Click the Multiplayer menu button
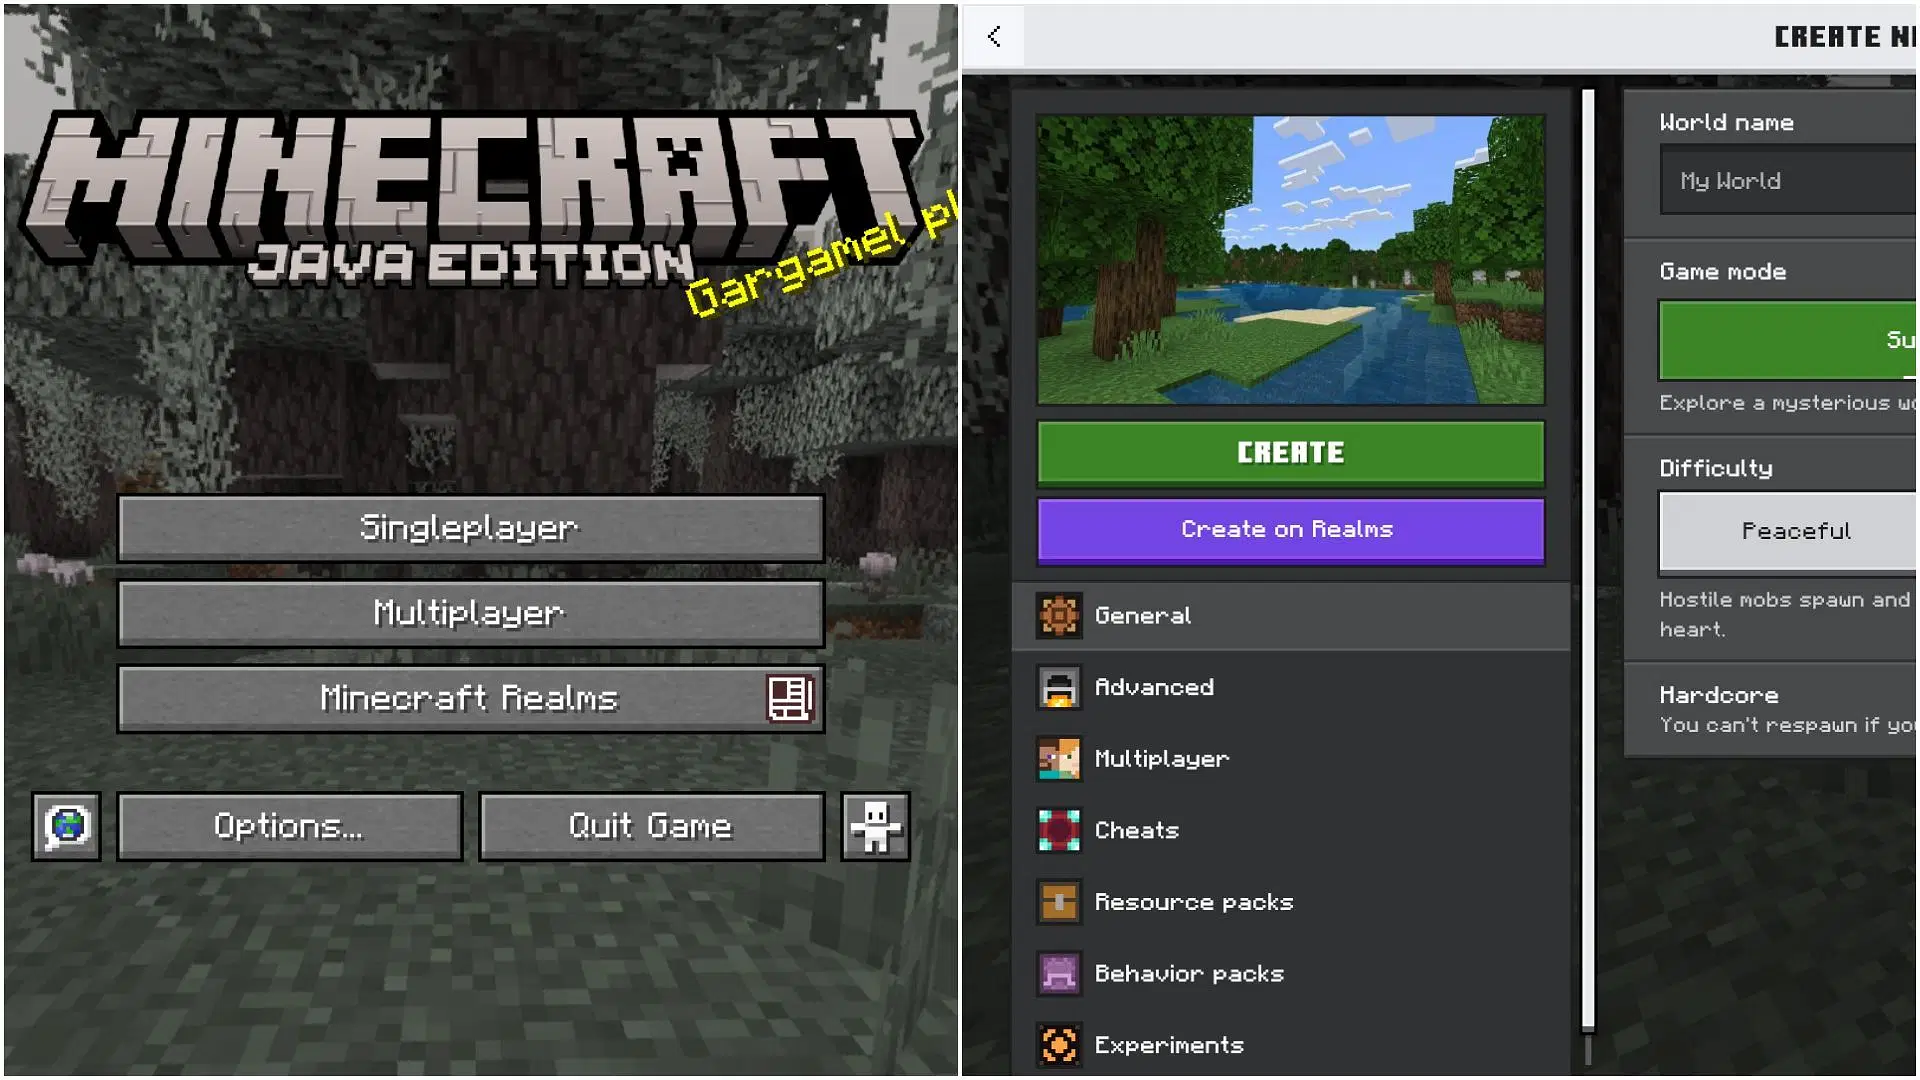 click(x=468, y=612)
